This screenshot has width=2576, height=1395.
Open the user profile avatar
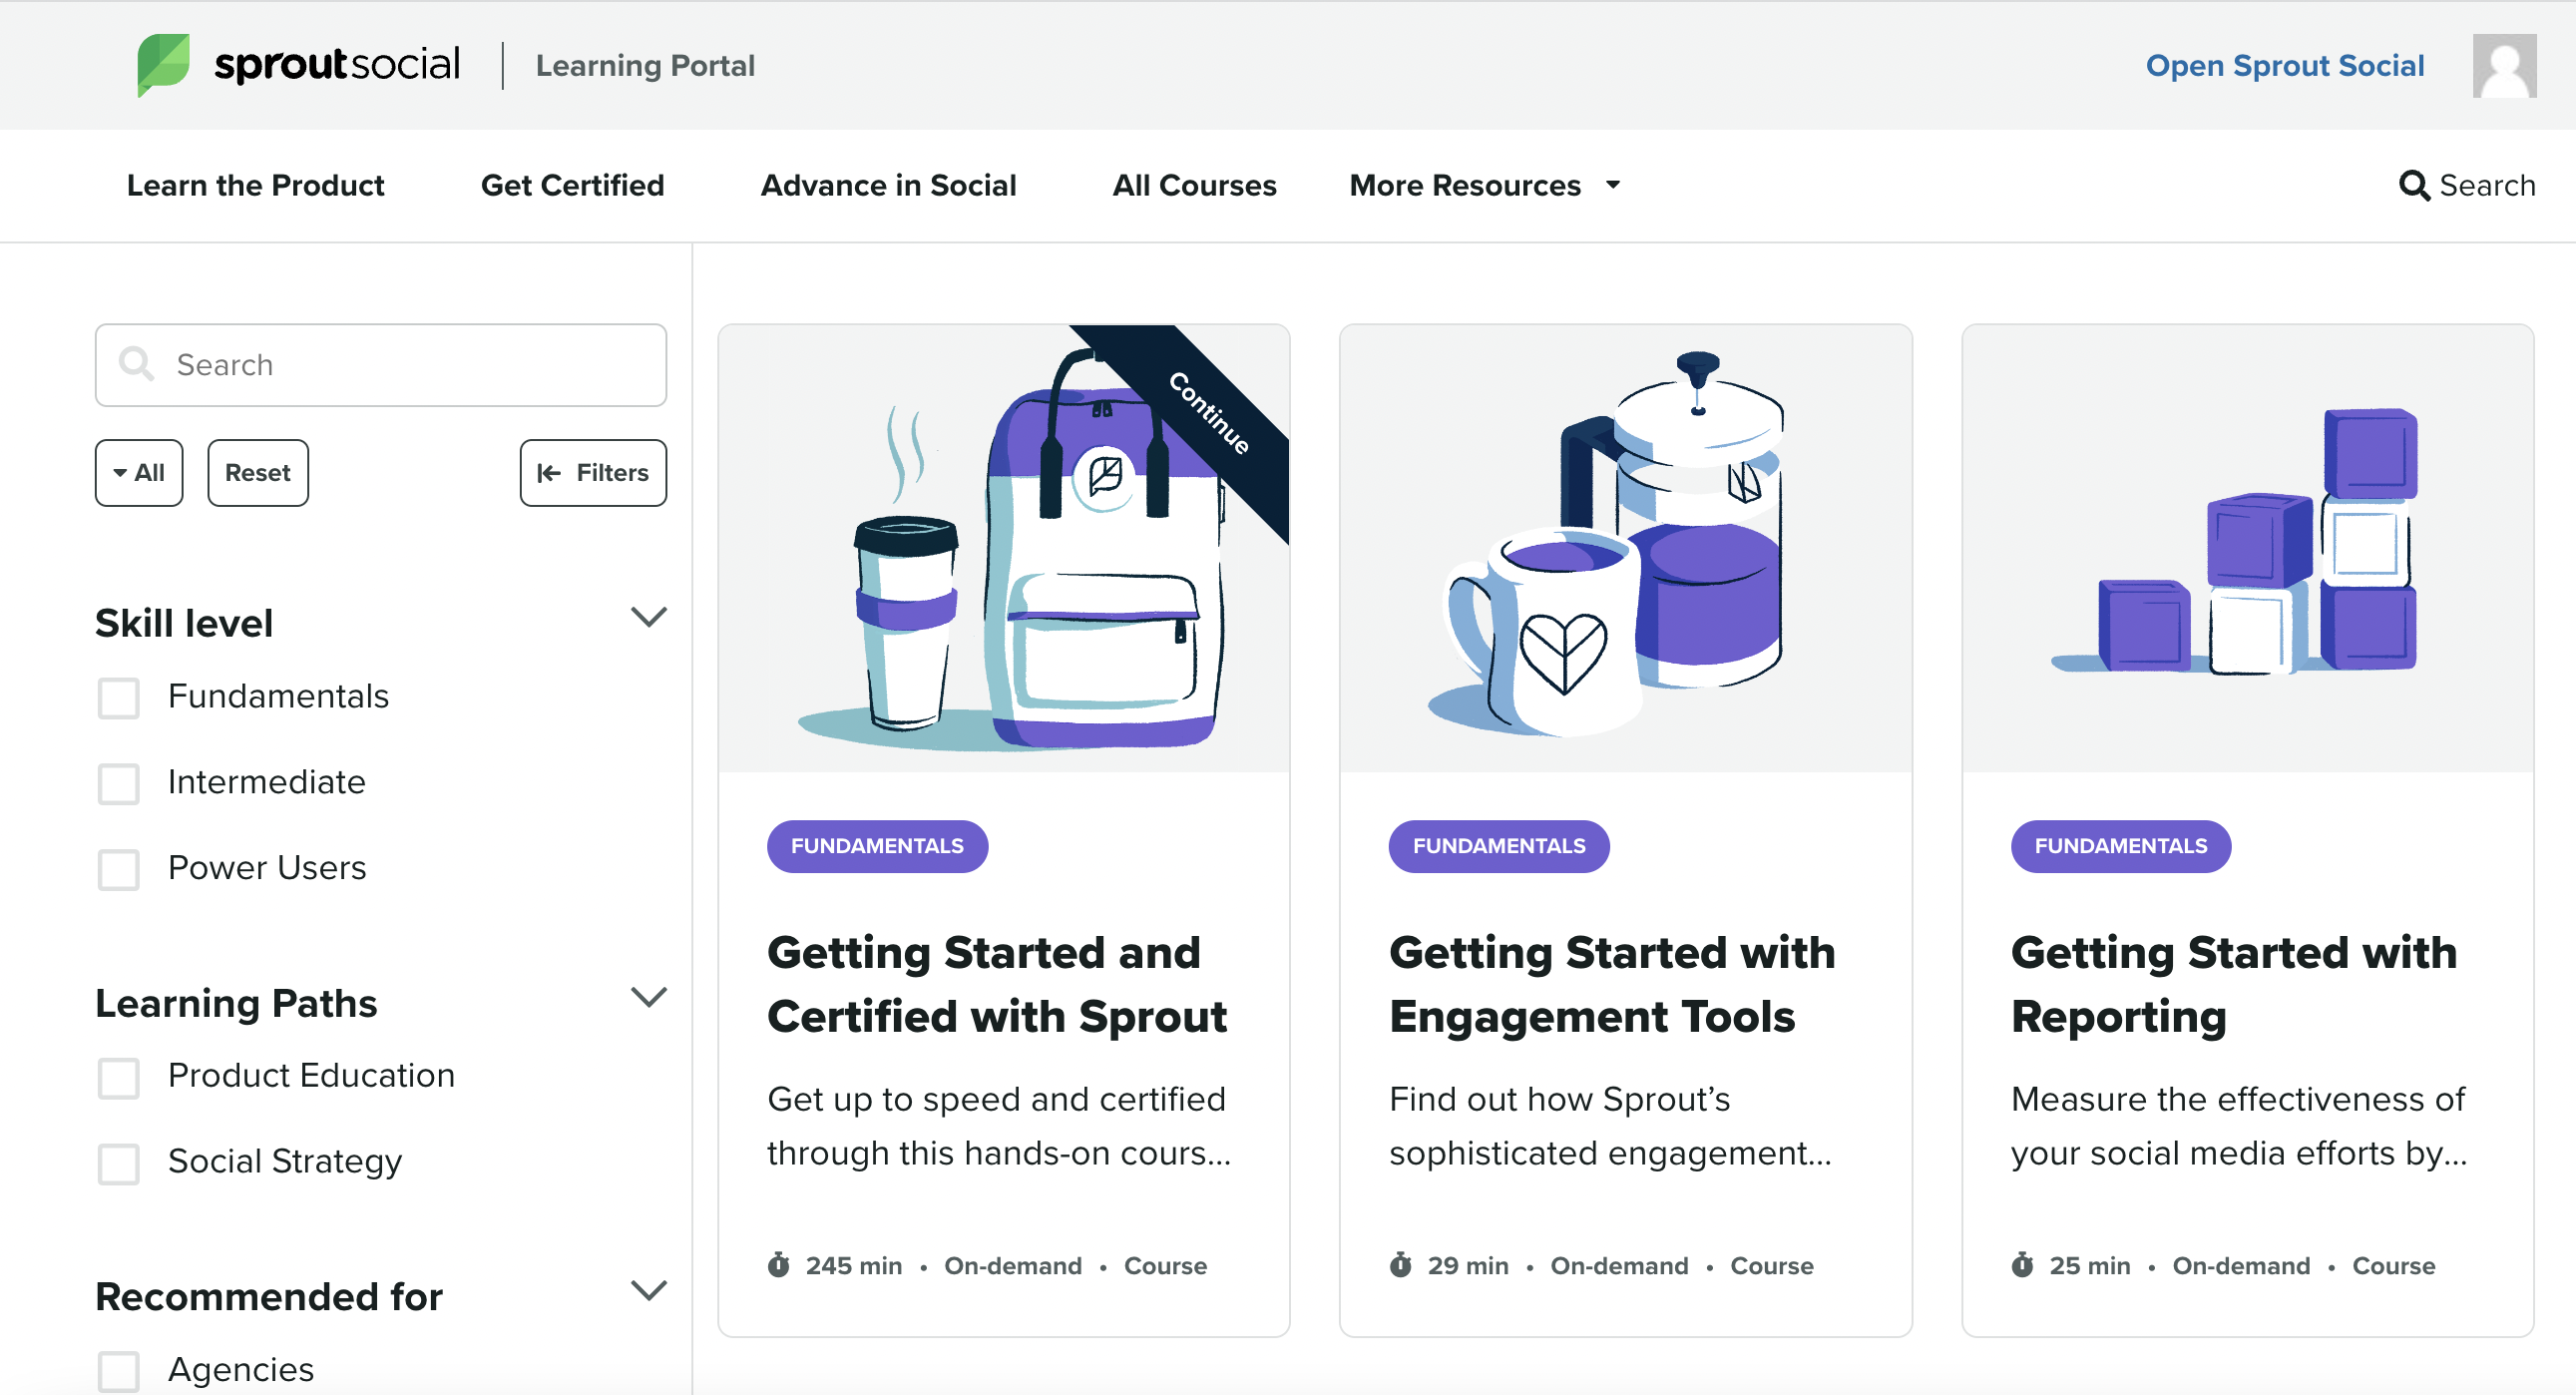tap(2503, 66)
